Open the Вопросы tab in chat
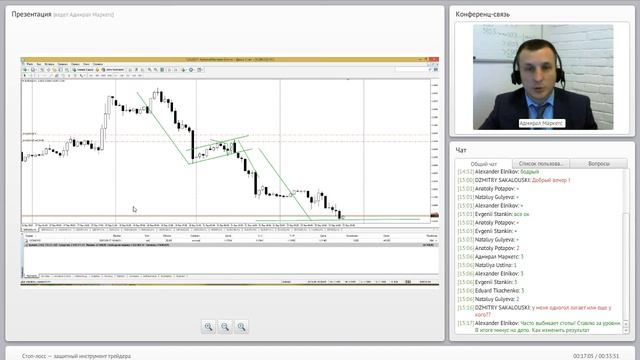The height and width of the screenshot is (360, 640). [598, 163]
